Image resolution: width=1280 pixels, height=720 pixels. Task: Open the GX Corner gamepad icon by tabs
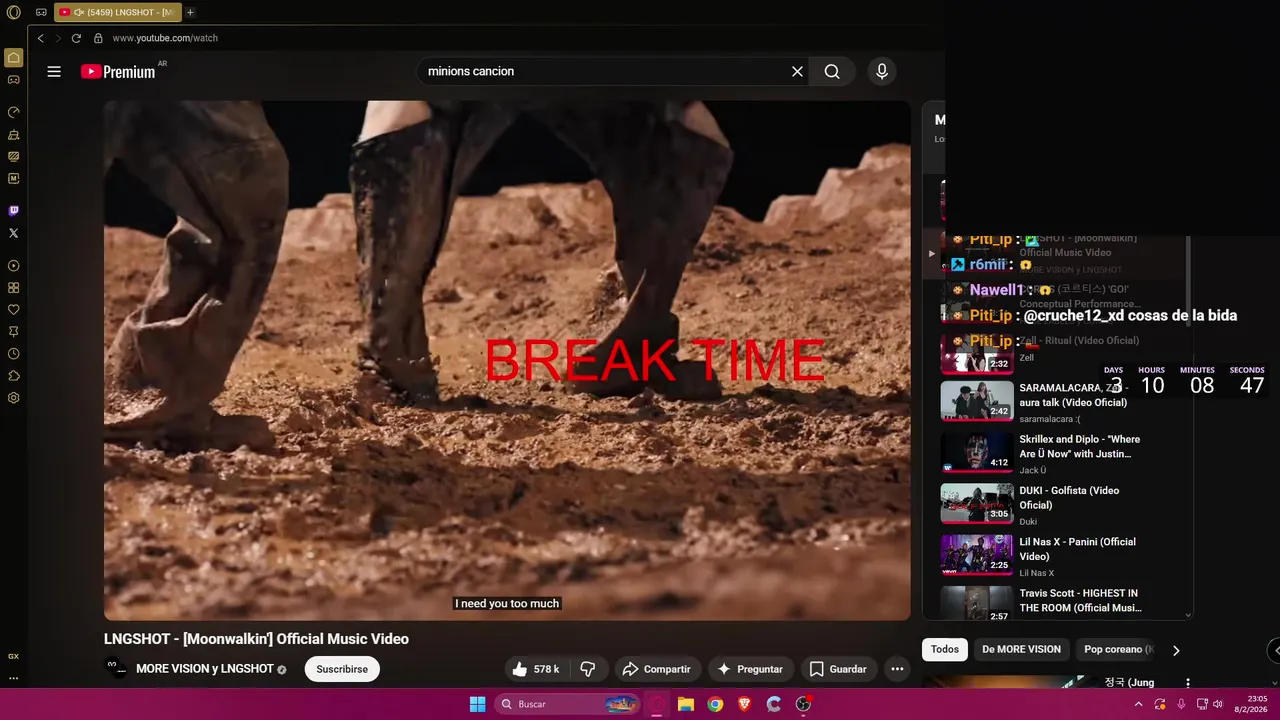41,12
